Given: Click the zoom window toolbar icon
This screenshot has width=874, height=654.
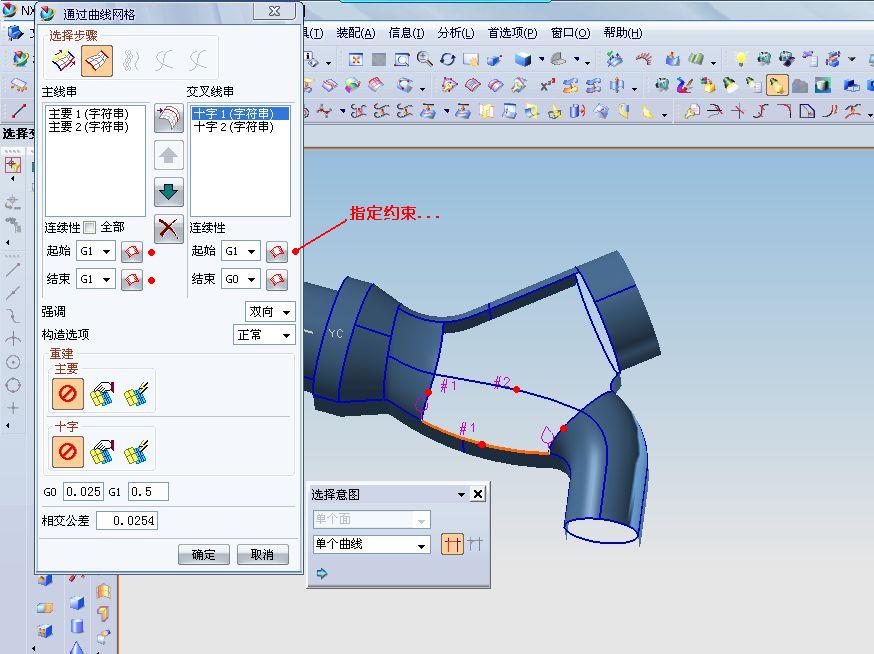Looking at the screenshot, I should (401, 59).
